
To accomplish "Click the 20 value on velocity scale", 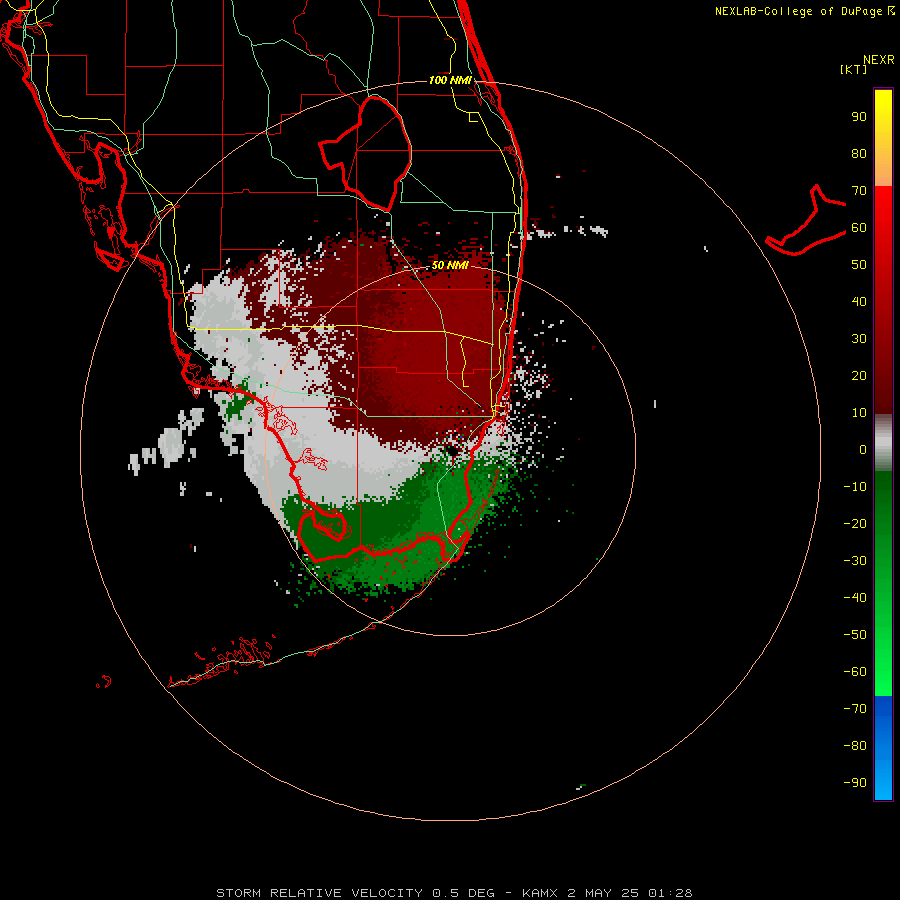I will (859, 375).
